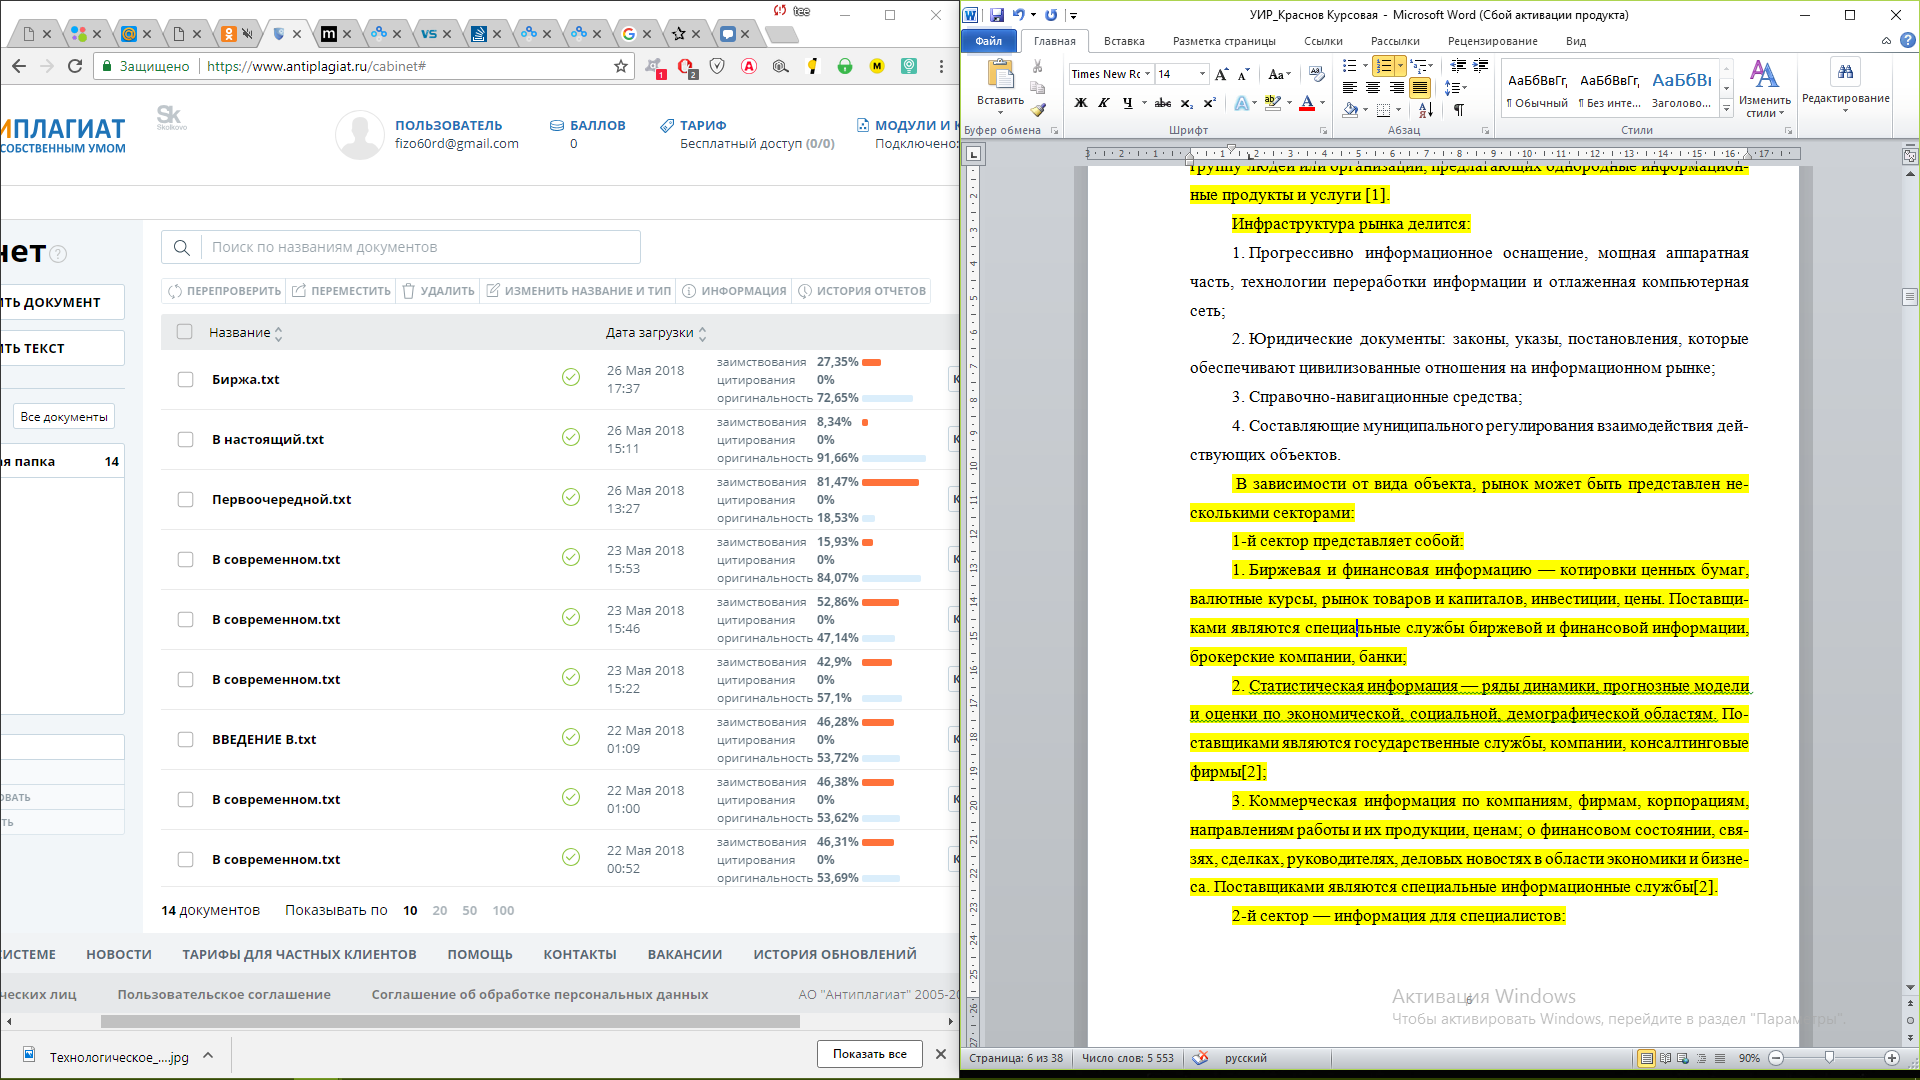The image size is (1920, 1080).
Task: Click the Copy icon in Word clipboard group
Action: tap(1038, 88)
